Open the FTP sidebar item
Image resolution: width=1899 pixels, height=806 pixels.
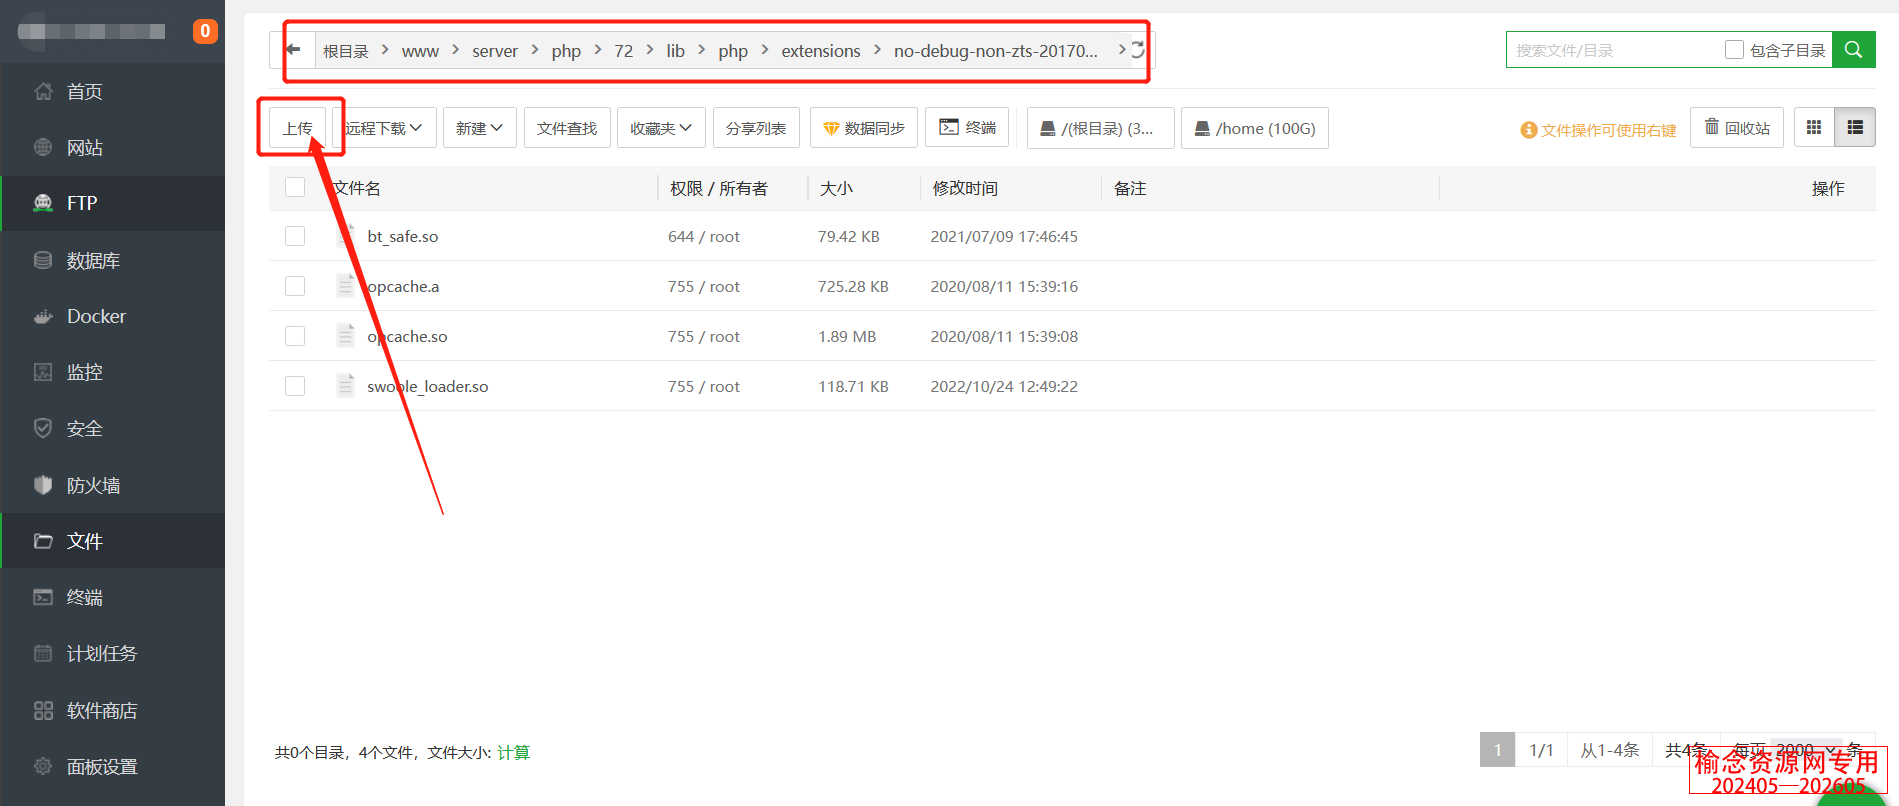tap(112, 203)
